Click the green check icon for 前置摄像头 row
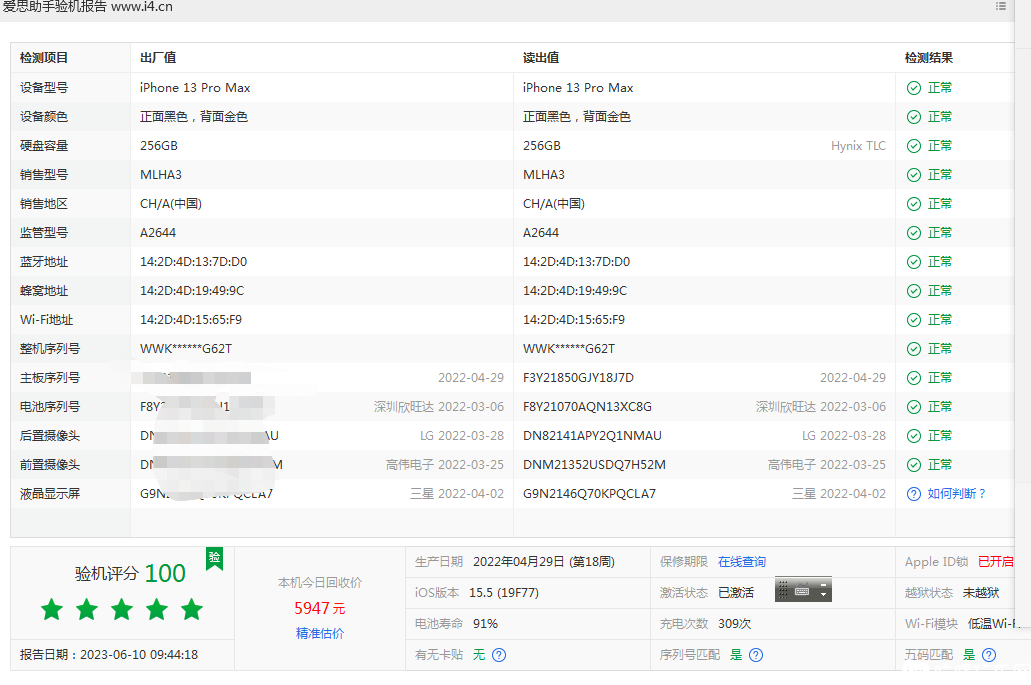1031x685 pixels. [914, 465]
